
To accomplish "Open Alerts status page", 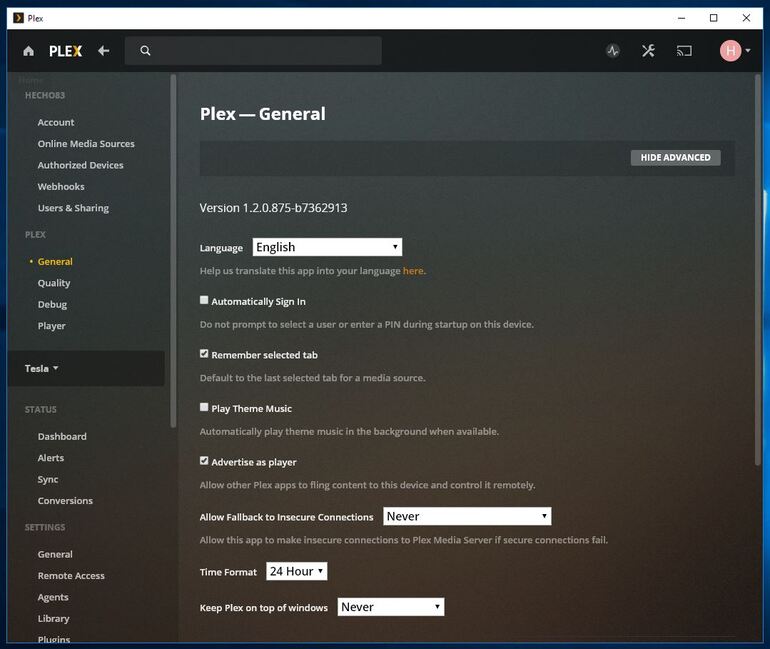I will coord(51,458).
